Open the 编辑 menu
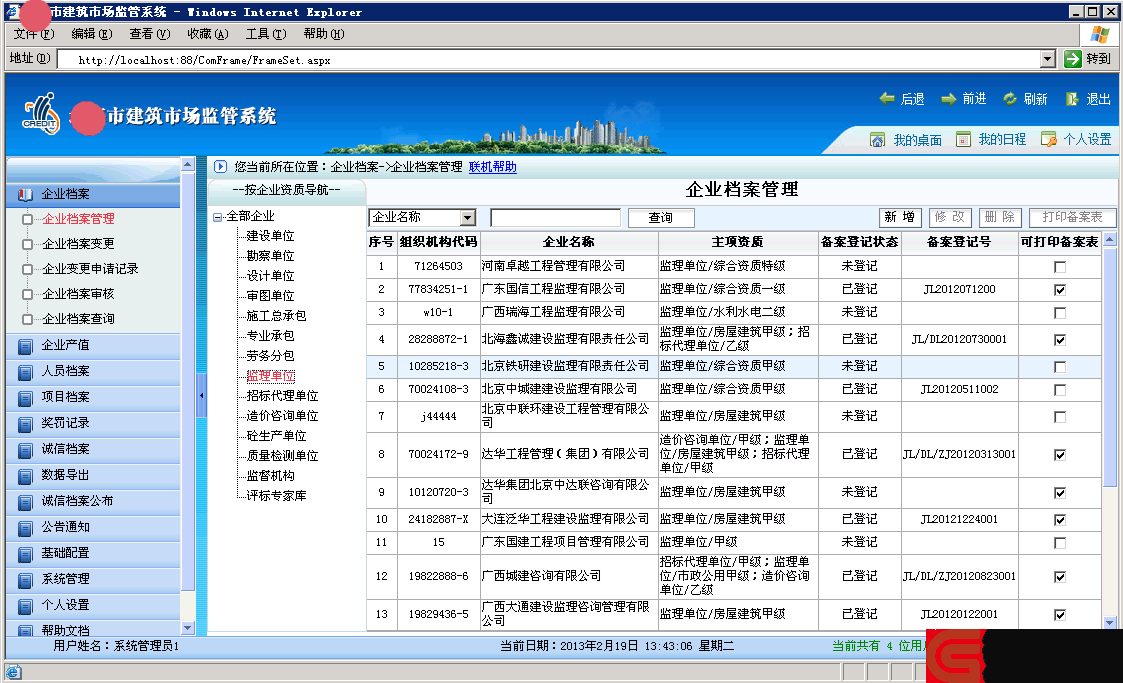Image resolution: width=1123 pixels, height=683 pixels. pos(92,34)
